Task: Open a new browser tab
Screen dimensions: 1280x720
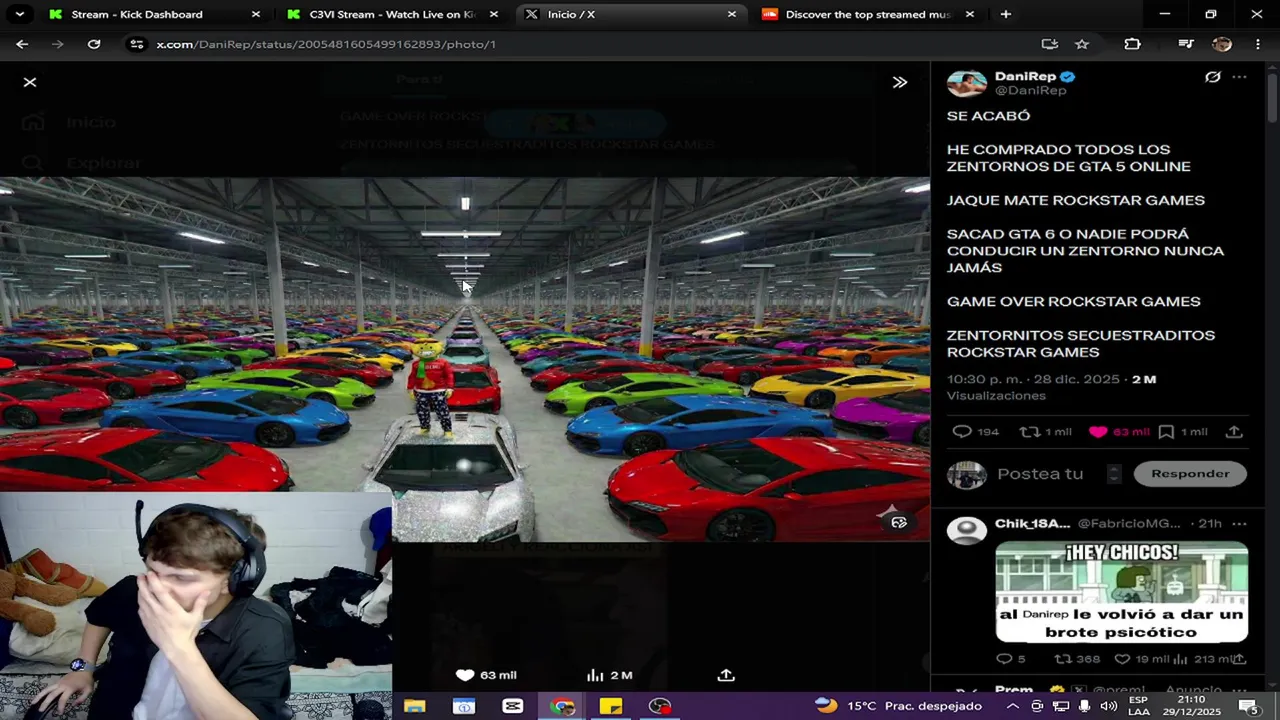Action: (x=1005, y=14)
